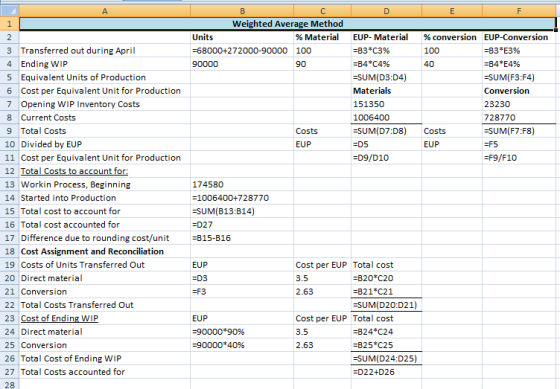Click the =B3*C3% formula cell
560x389 pixels.
[x=386, y=51]
